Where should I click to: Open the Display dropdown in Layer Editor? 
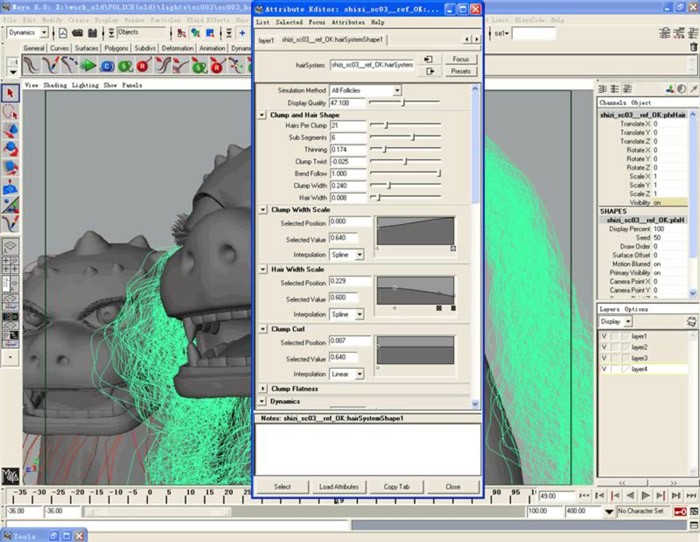615,321
